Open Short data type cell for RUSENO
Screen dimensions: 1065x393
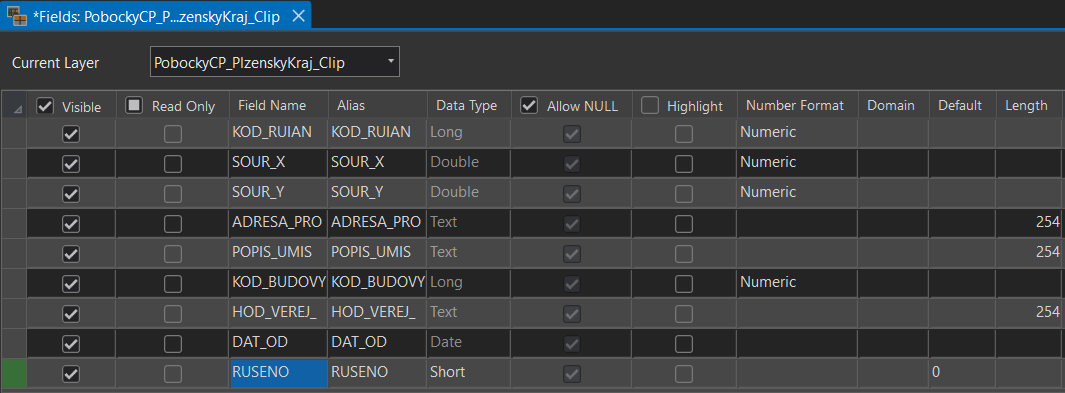(469, 373)
